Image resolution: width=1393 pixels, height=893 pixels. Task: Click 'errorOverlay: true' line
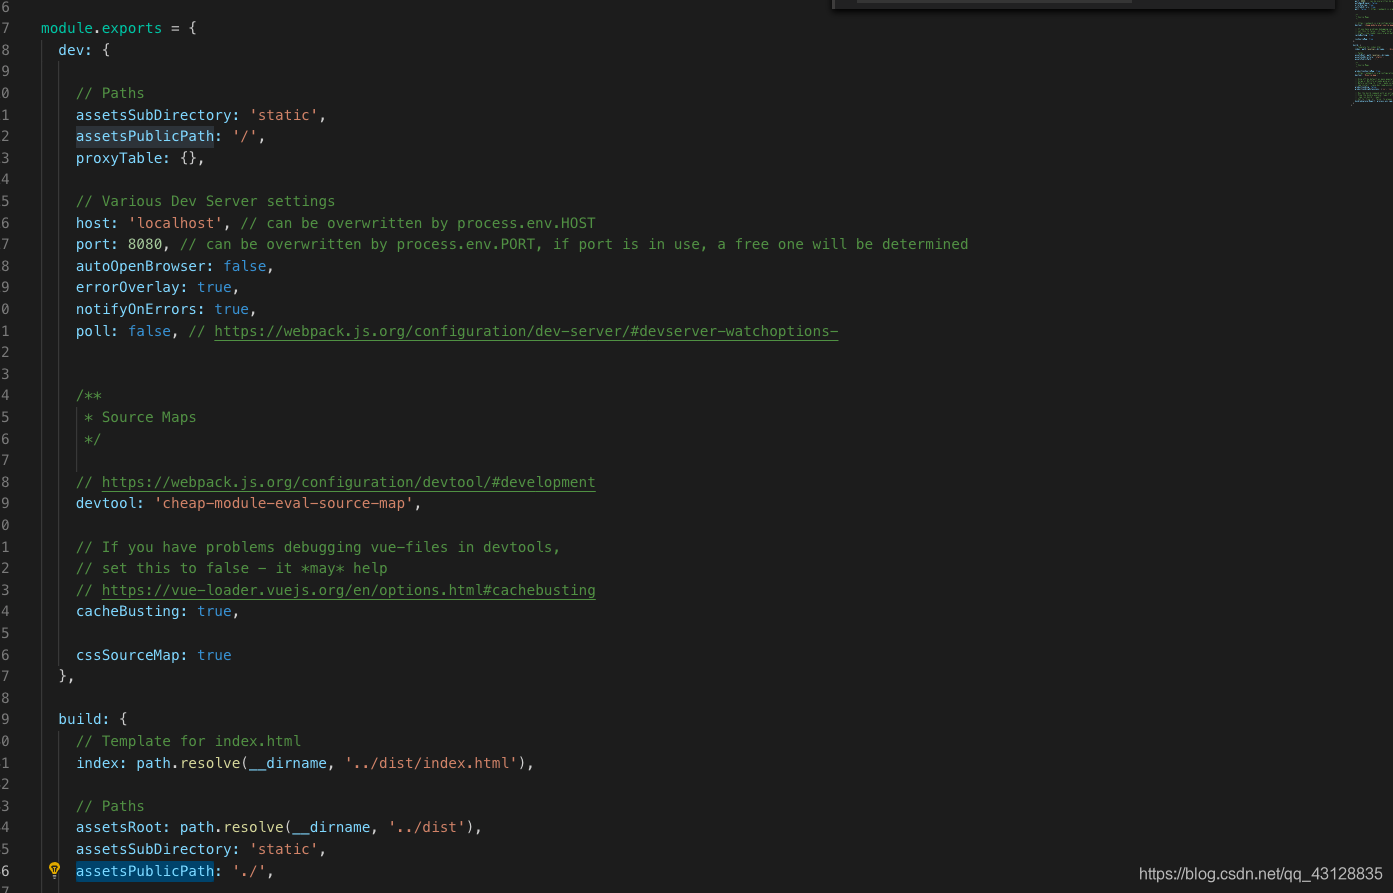coord(158,287)
